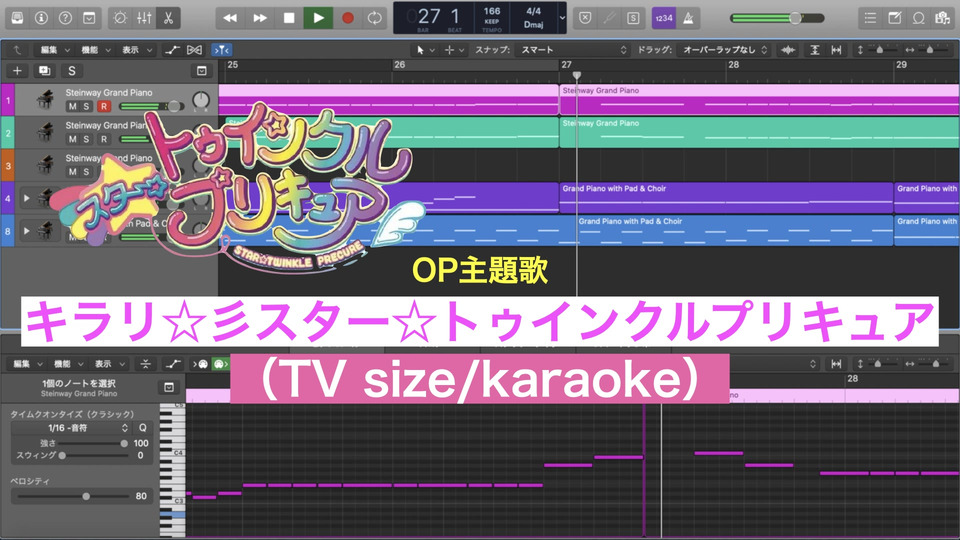Adjust the Tracks vertical zoom slider
Screen dimensions: 960x540
[x=879, y=50]
